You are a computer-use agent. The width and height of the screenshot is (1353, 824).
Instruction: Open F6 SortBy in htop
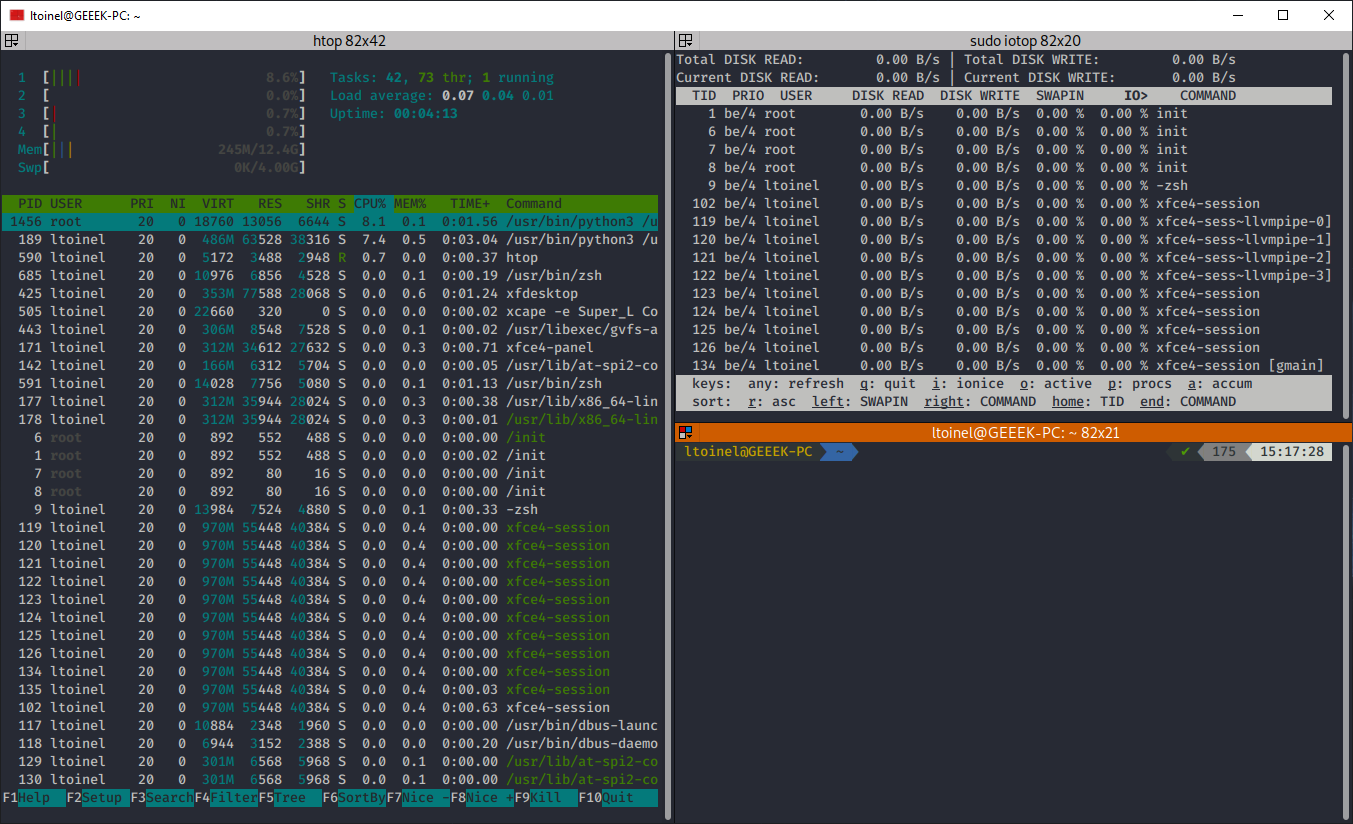coord(354,798)
